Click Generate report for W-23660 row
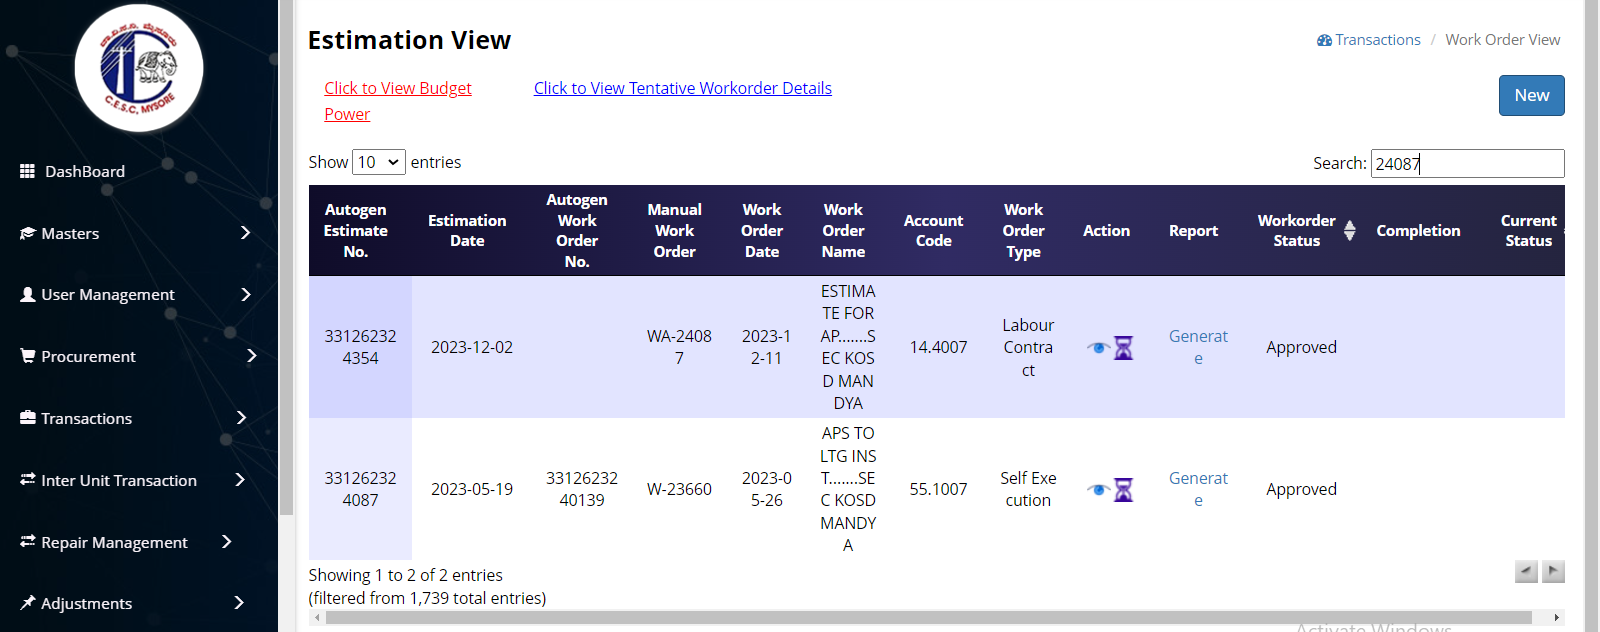This screenshot has width=1600, height=632. tap(1198, 489)
